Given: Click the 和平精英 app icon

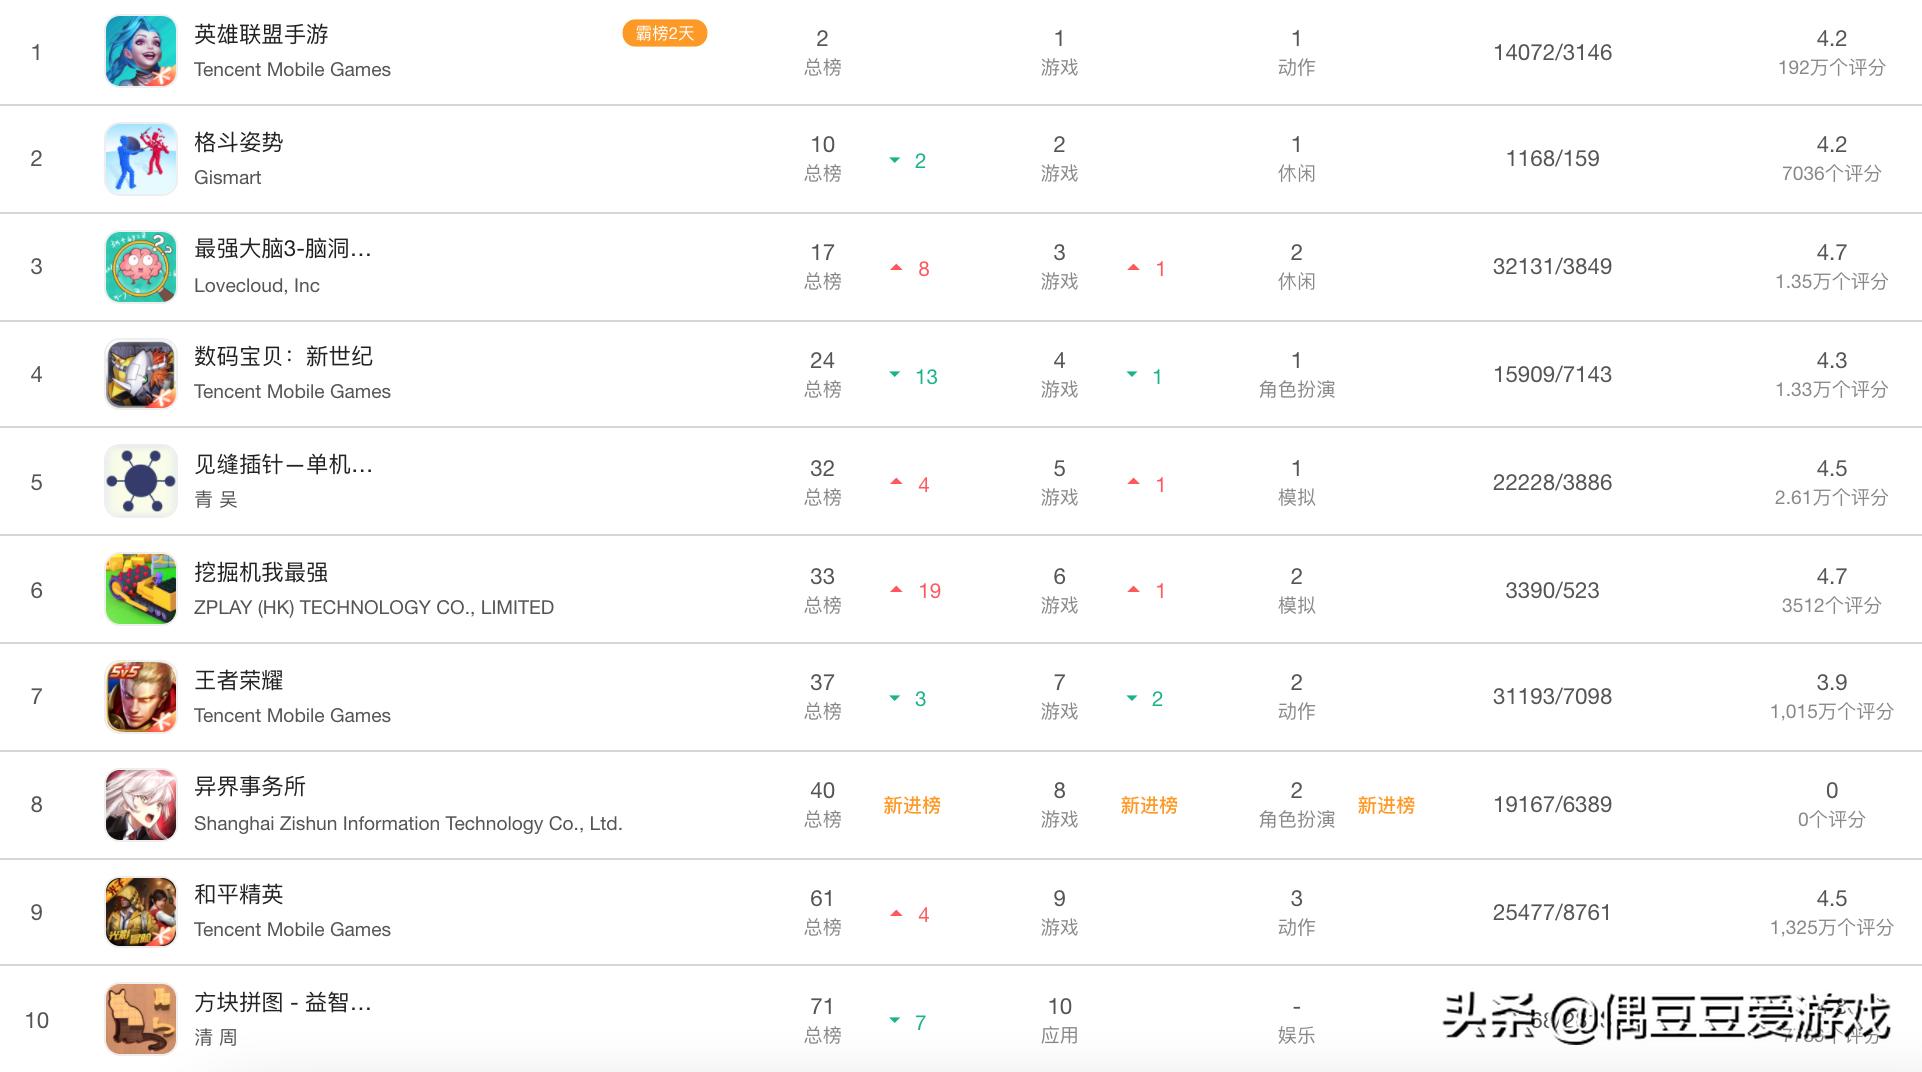Looking at the screenshot, I should 141,912.
